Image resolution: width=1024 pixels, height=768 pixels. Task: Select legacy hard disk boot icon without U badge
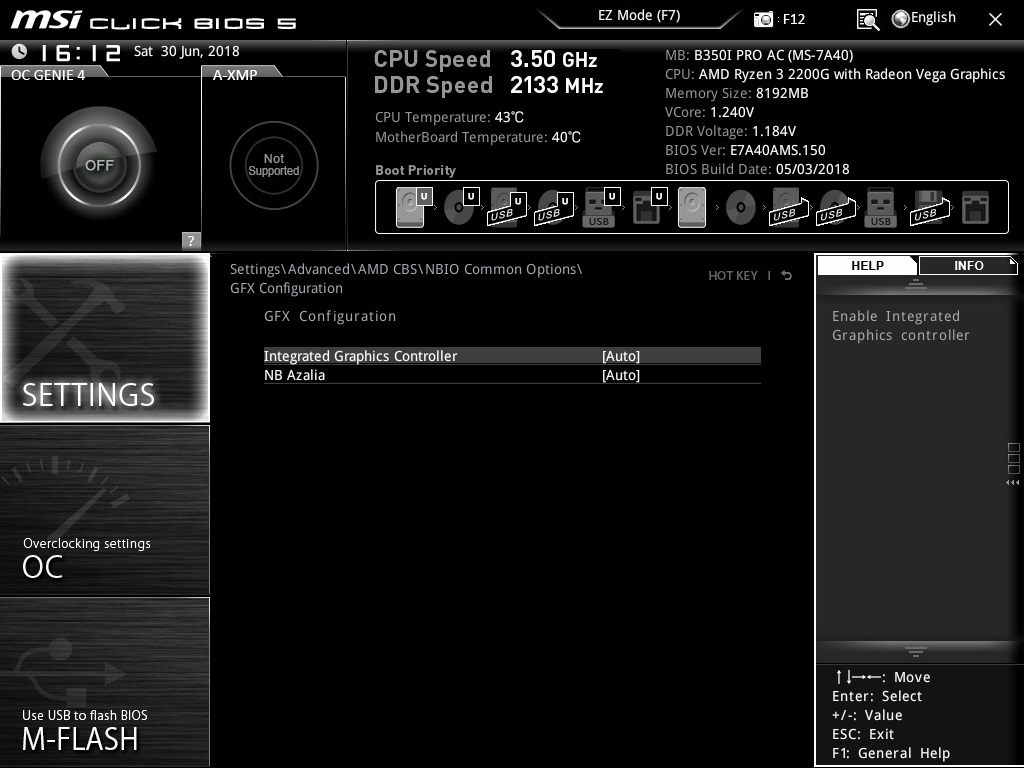point(692,208)
